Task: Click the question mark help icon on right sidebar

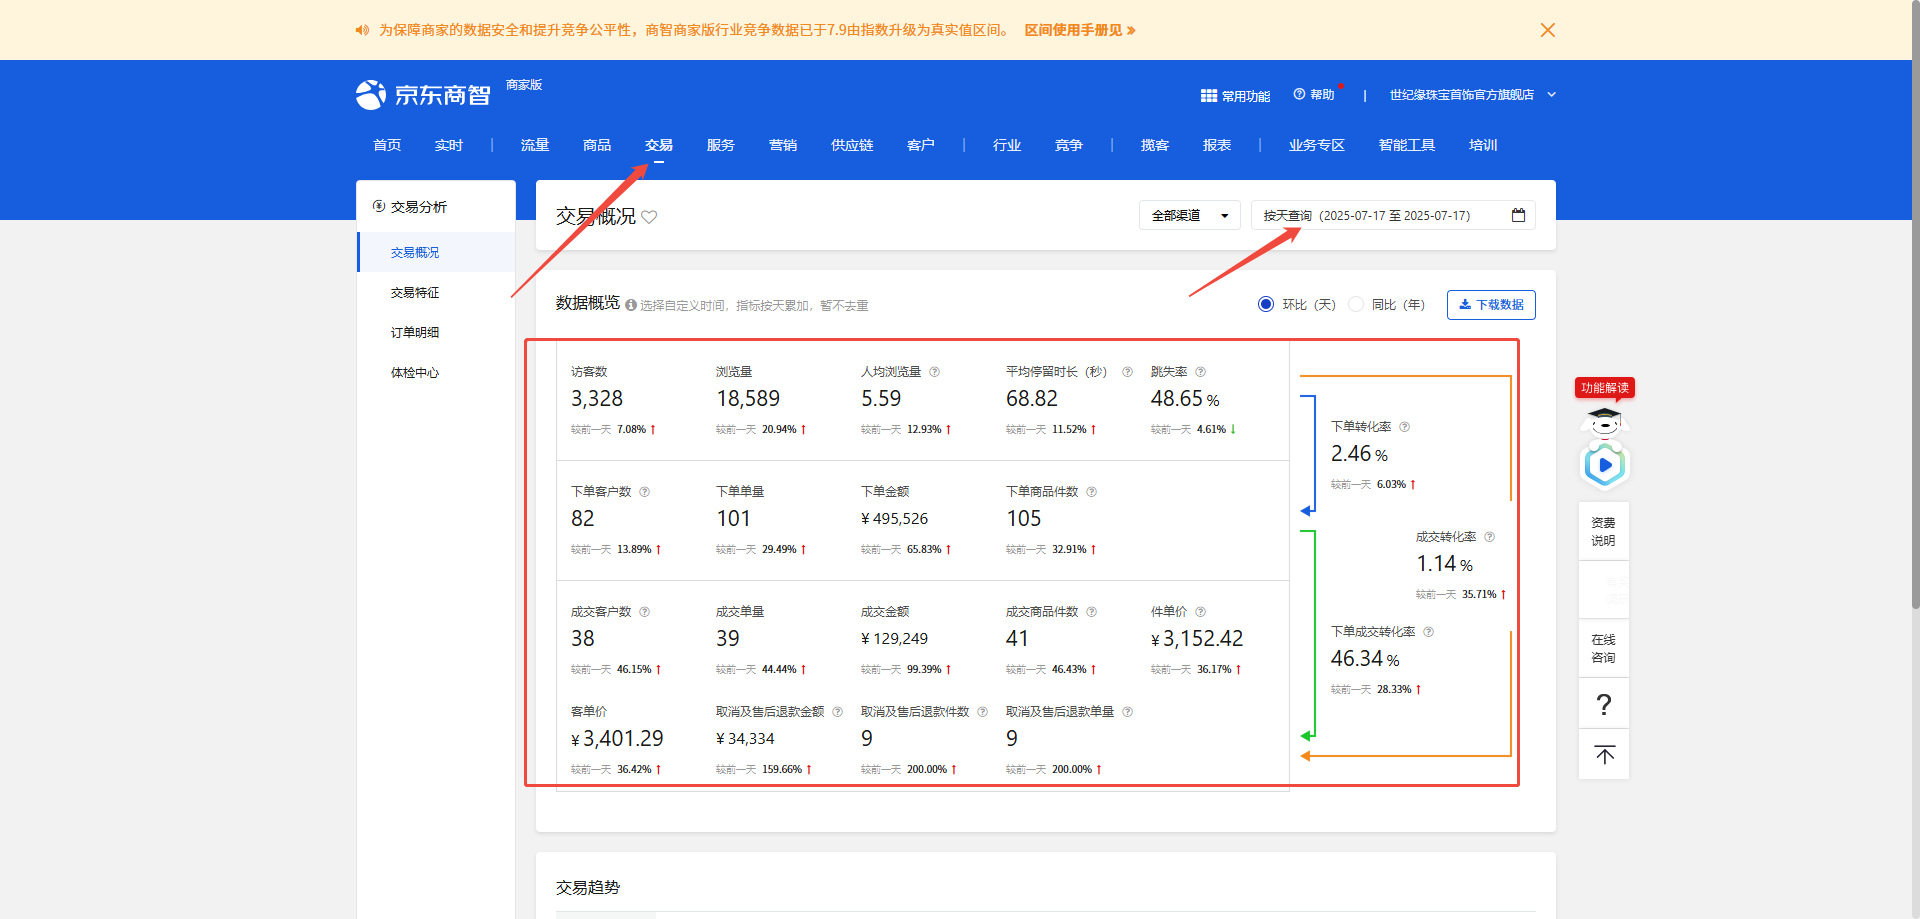Action: (x=1604, y=705)
